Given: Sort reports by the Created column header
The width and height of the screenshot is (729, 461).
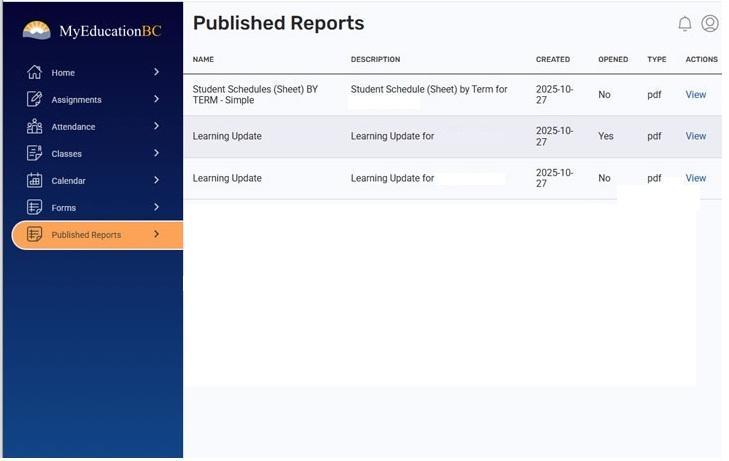Looking at the screenshot, I should pyautogui.click(x=553, y=60).
